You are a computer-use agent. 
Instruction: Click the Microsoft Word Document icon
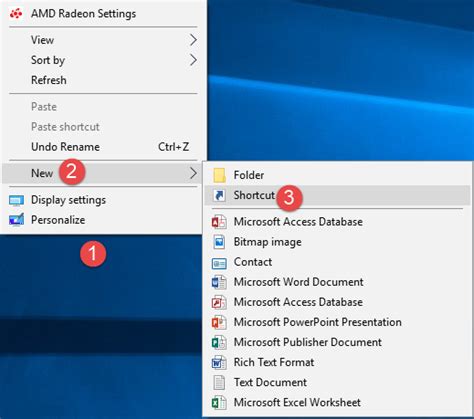click(219, 282)
